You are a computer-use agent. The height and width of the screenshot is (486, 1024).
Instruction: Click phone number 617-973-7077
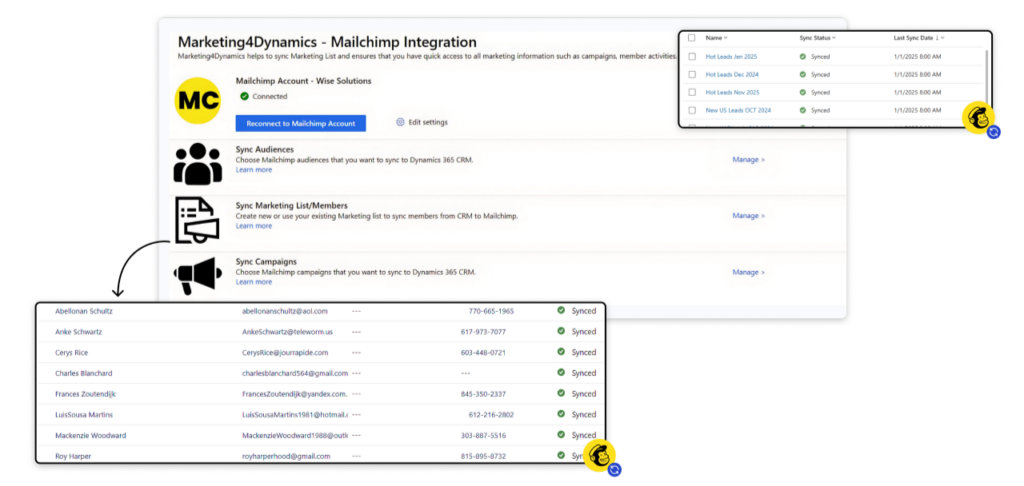(483, 332)
